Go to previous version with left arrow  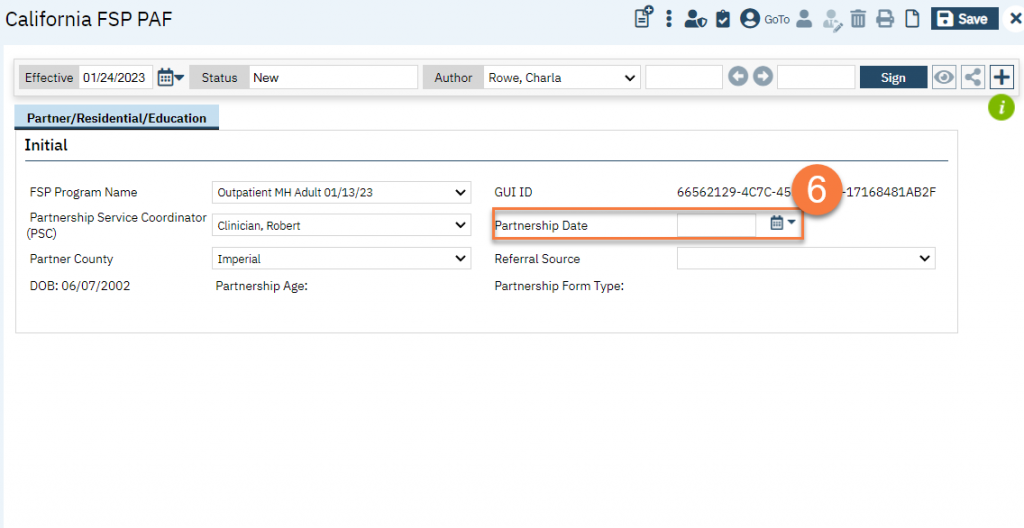(x=738, y=77)
